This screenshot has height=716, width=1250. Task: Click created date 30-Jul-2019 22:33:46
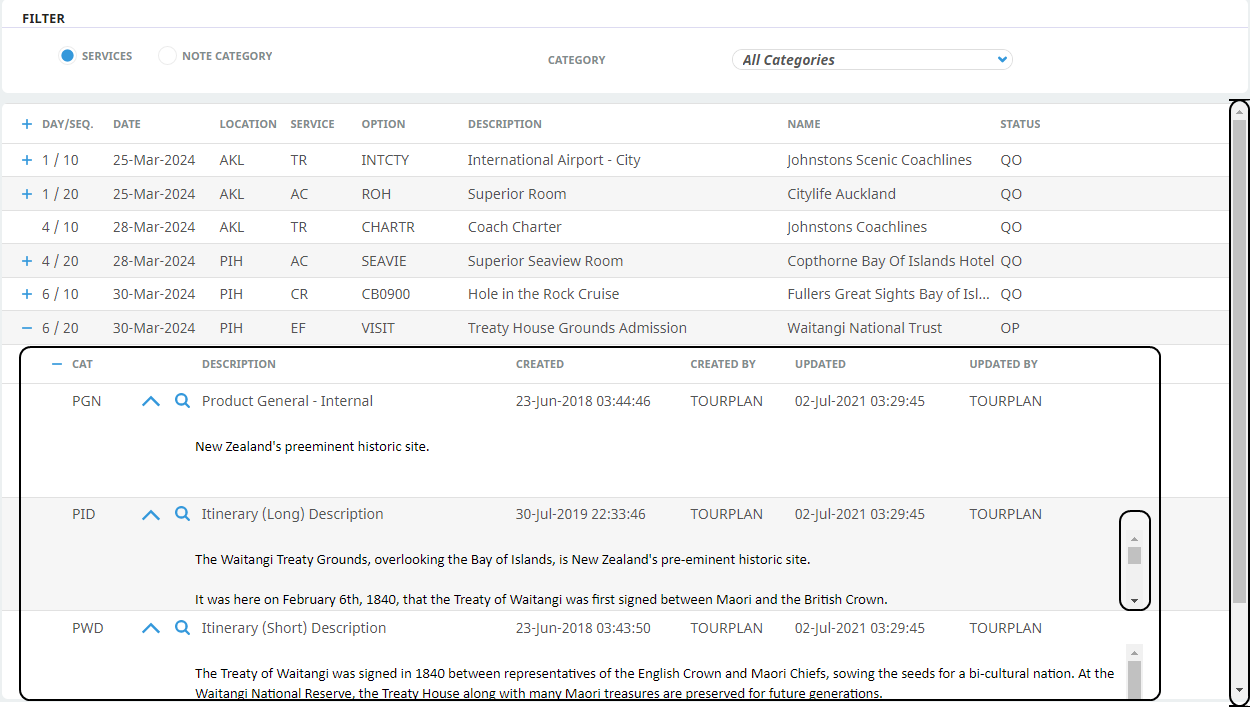581,514
